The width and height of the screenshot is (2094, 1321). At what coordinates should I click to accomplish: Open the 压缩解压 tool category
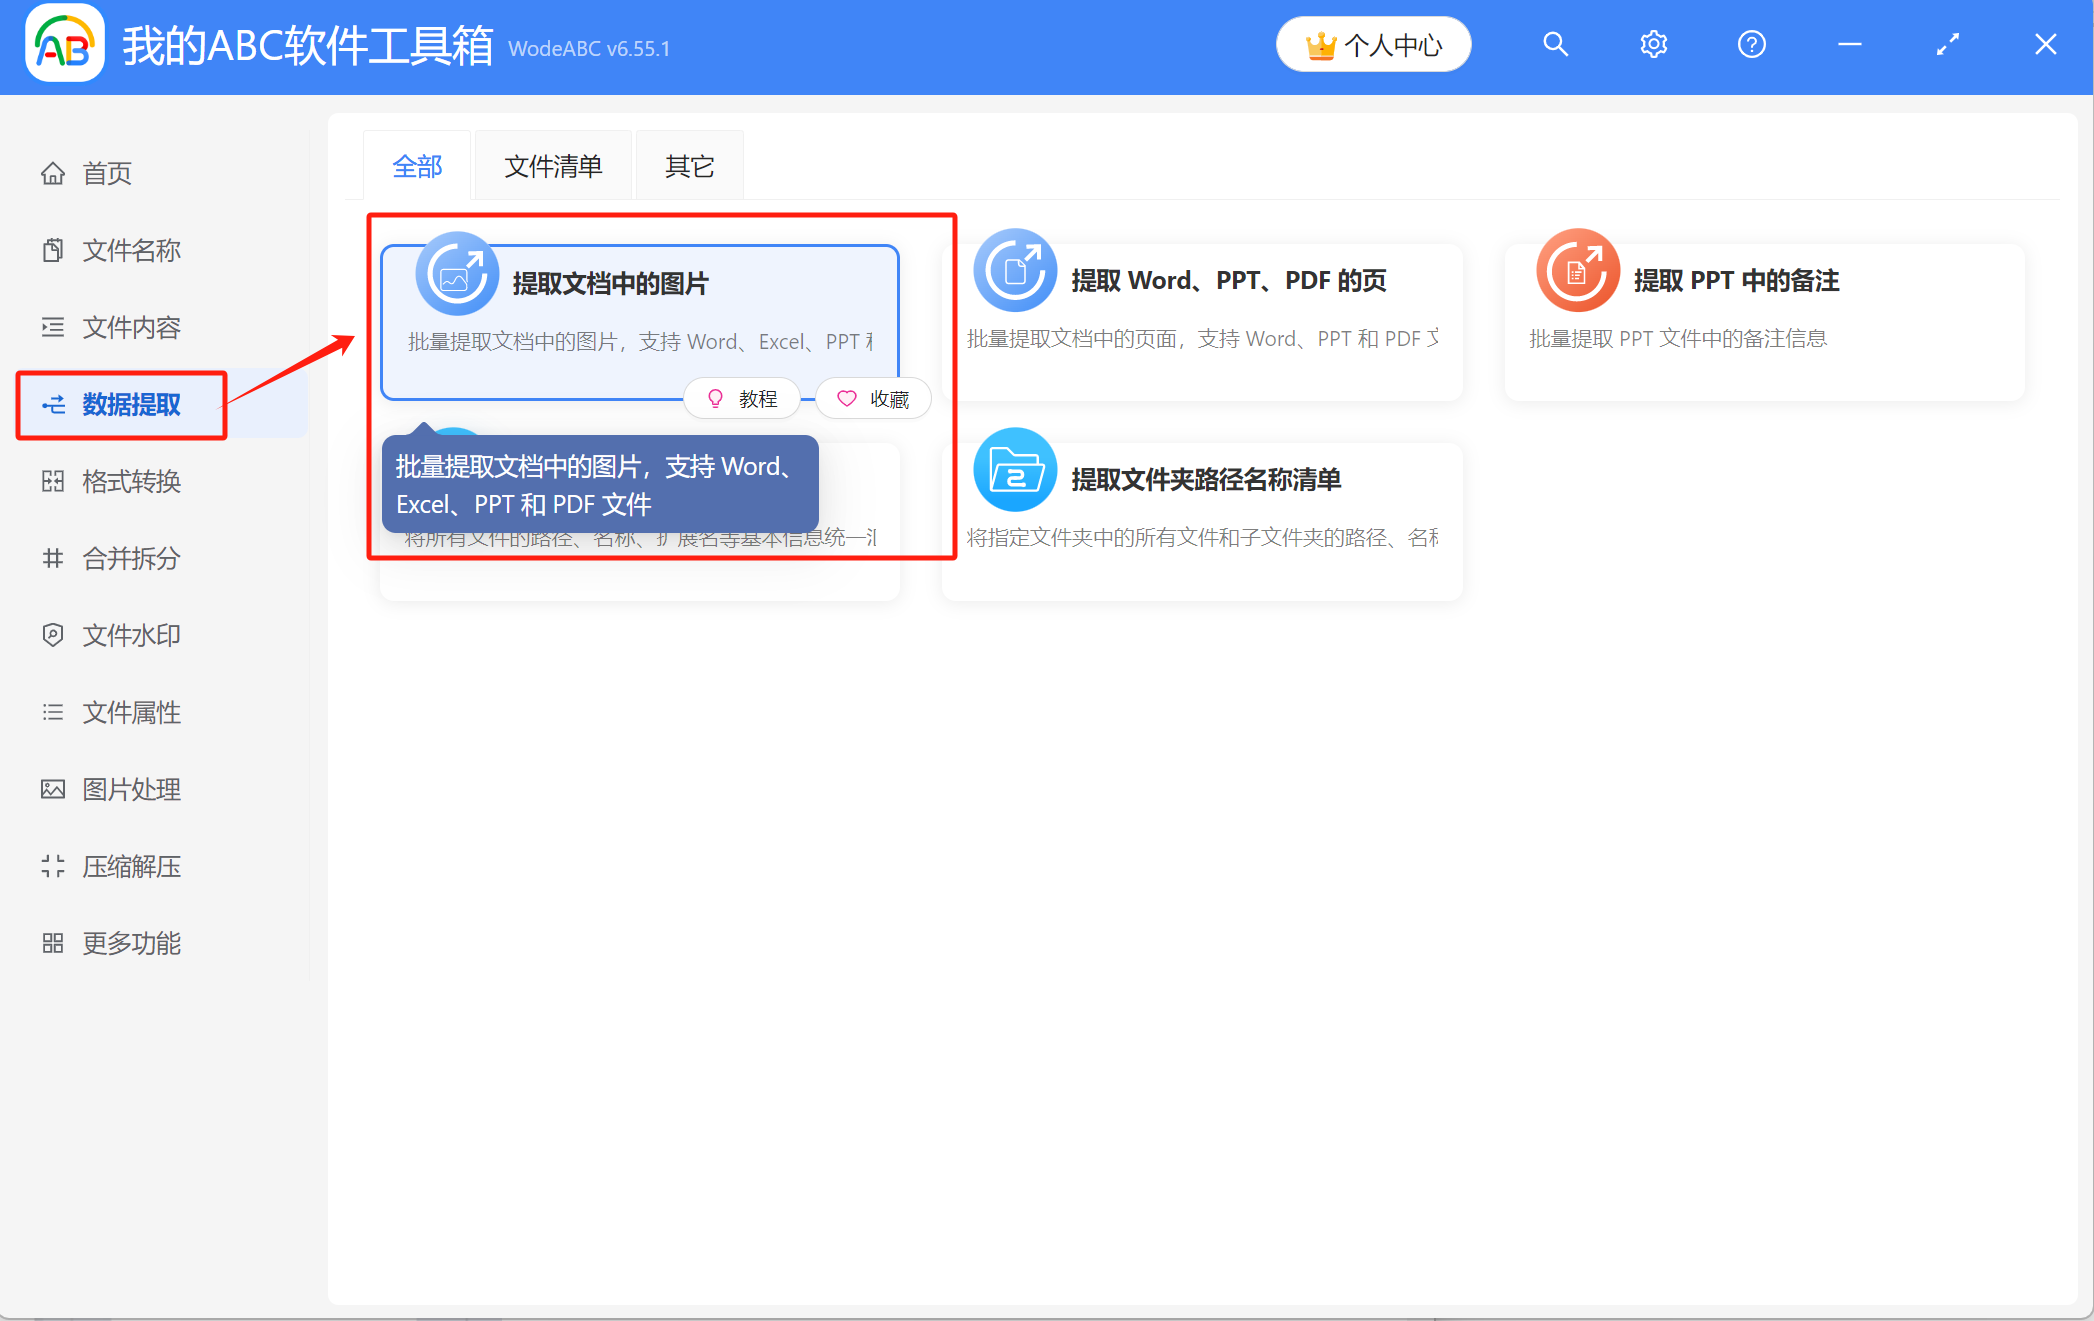131,866
